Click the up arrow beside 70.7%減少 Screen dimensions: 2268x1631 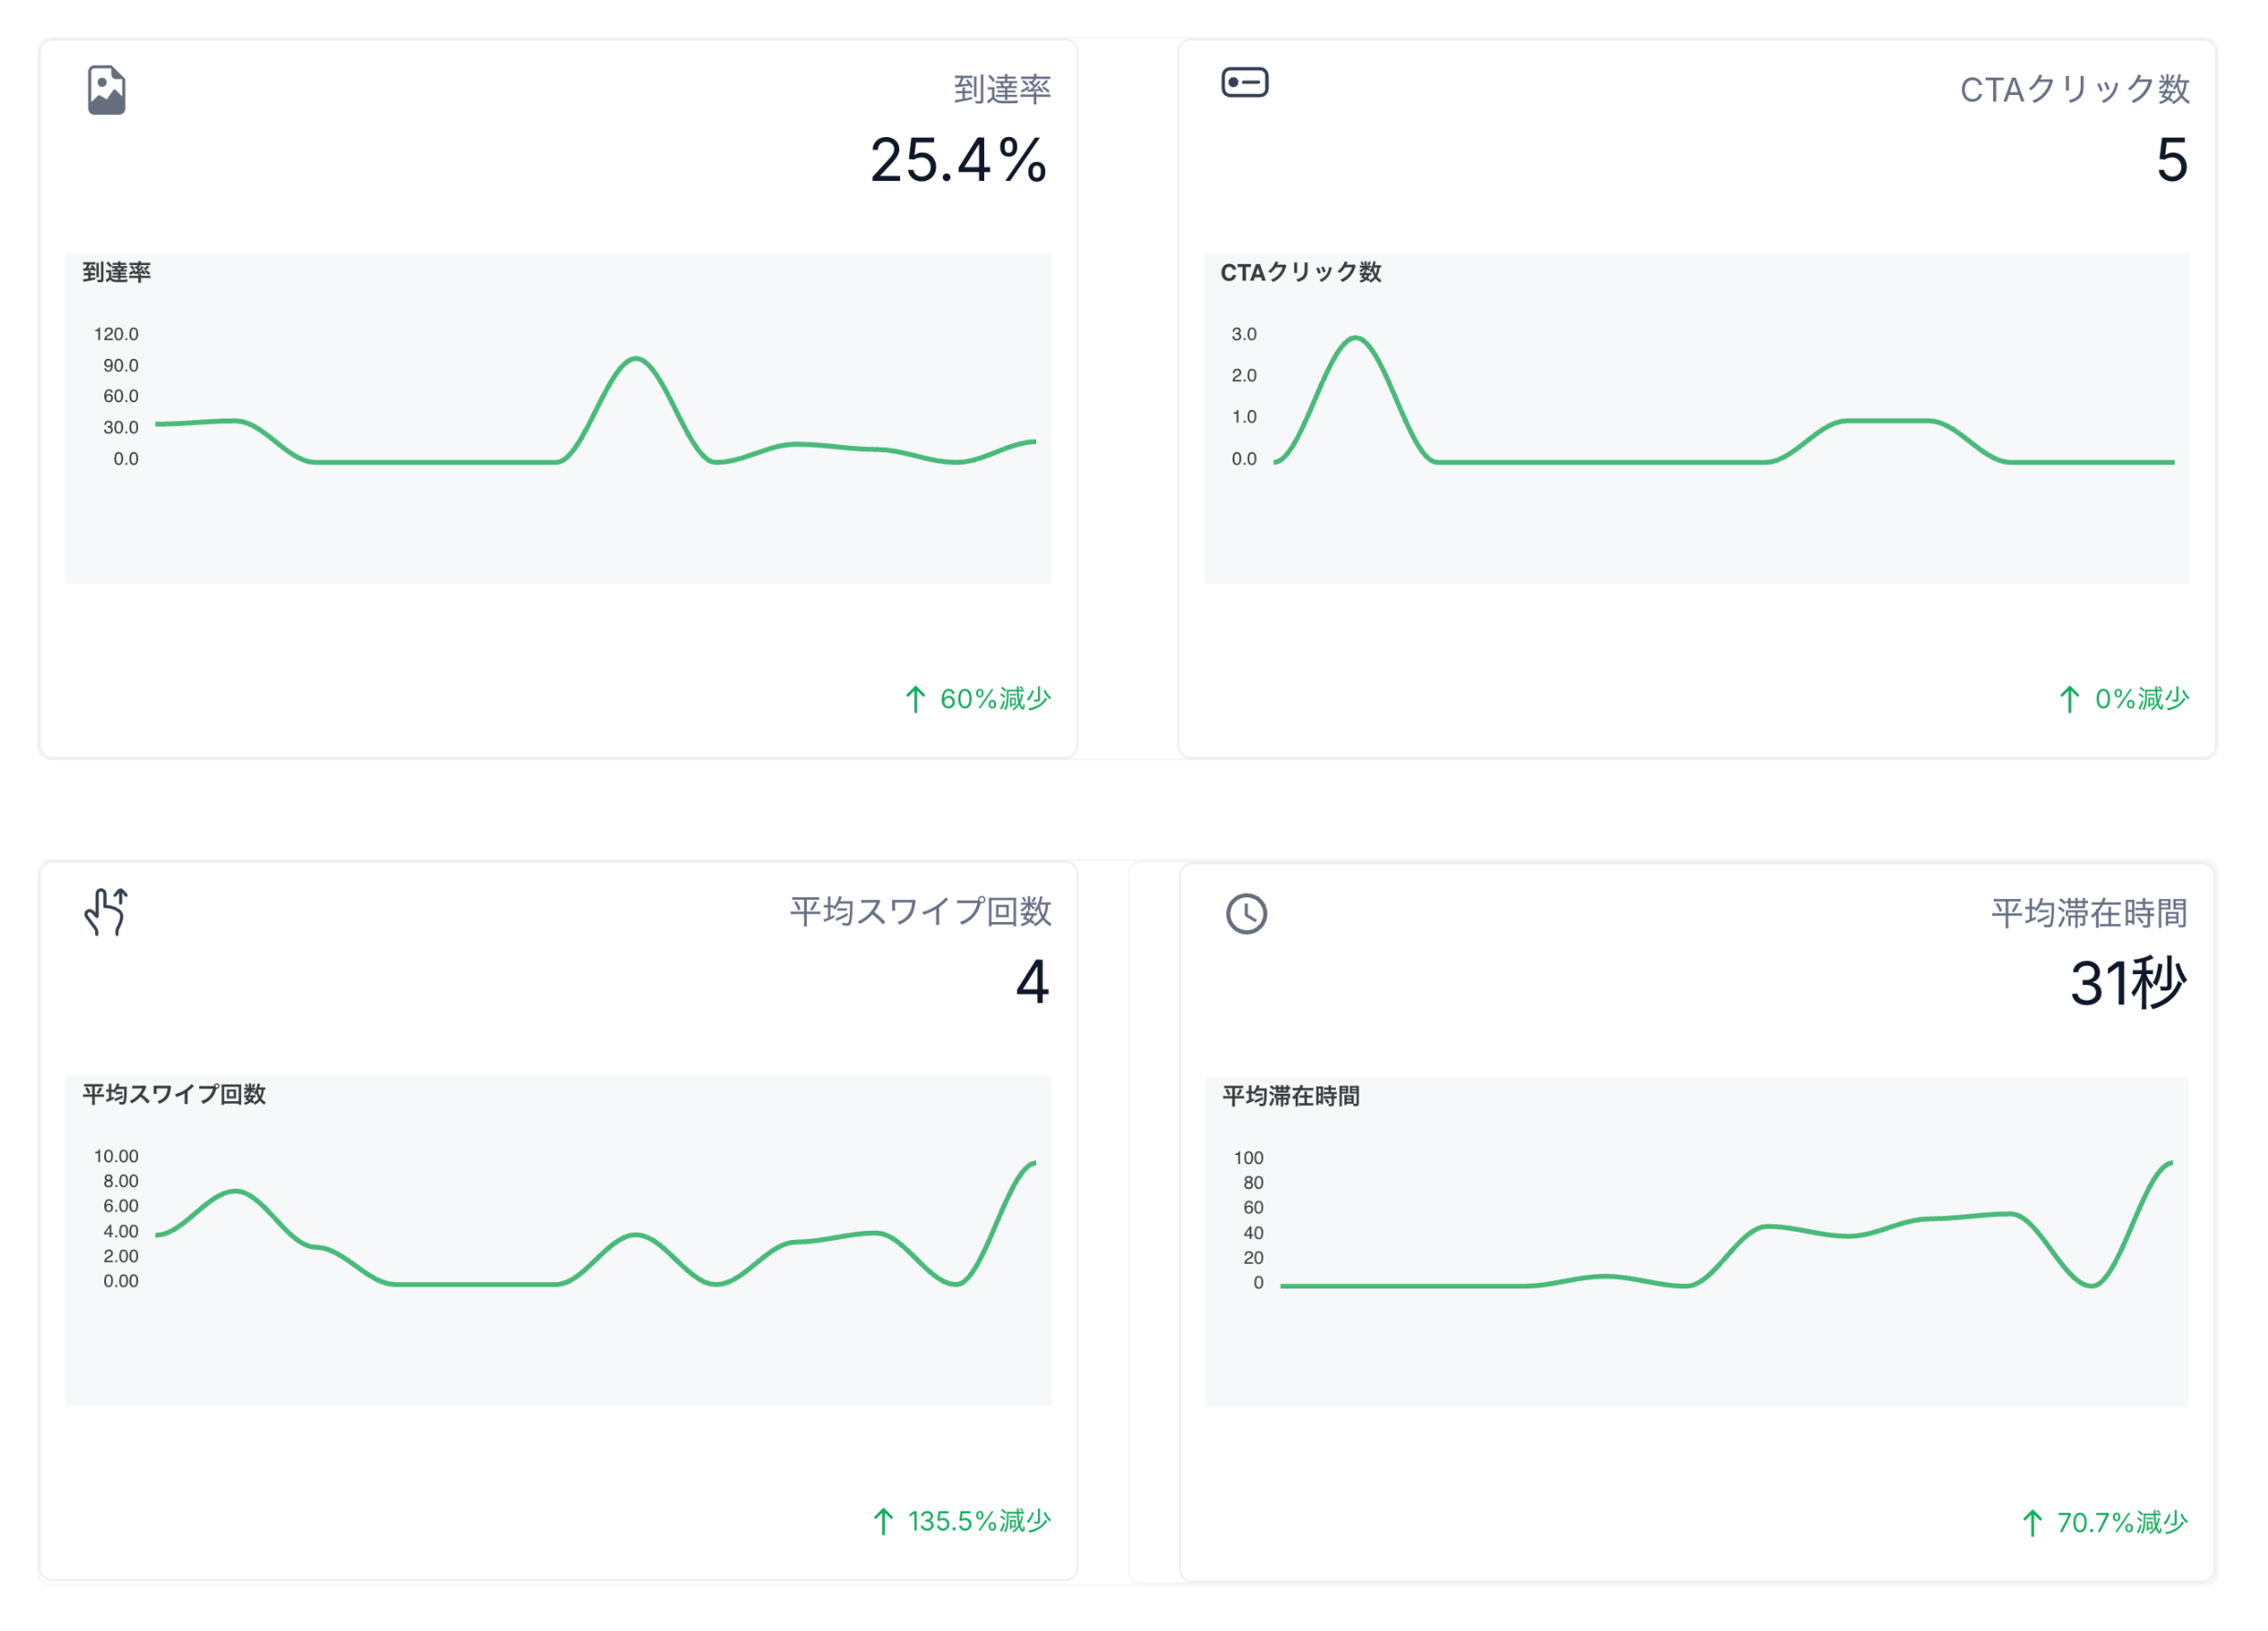pyautogui.click(x=2032, y=1523)
